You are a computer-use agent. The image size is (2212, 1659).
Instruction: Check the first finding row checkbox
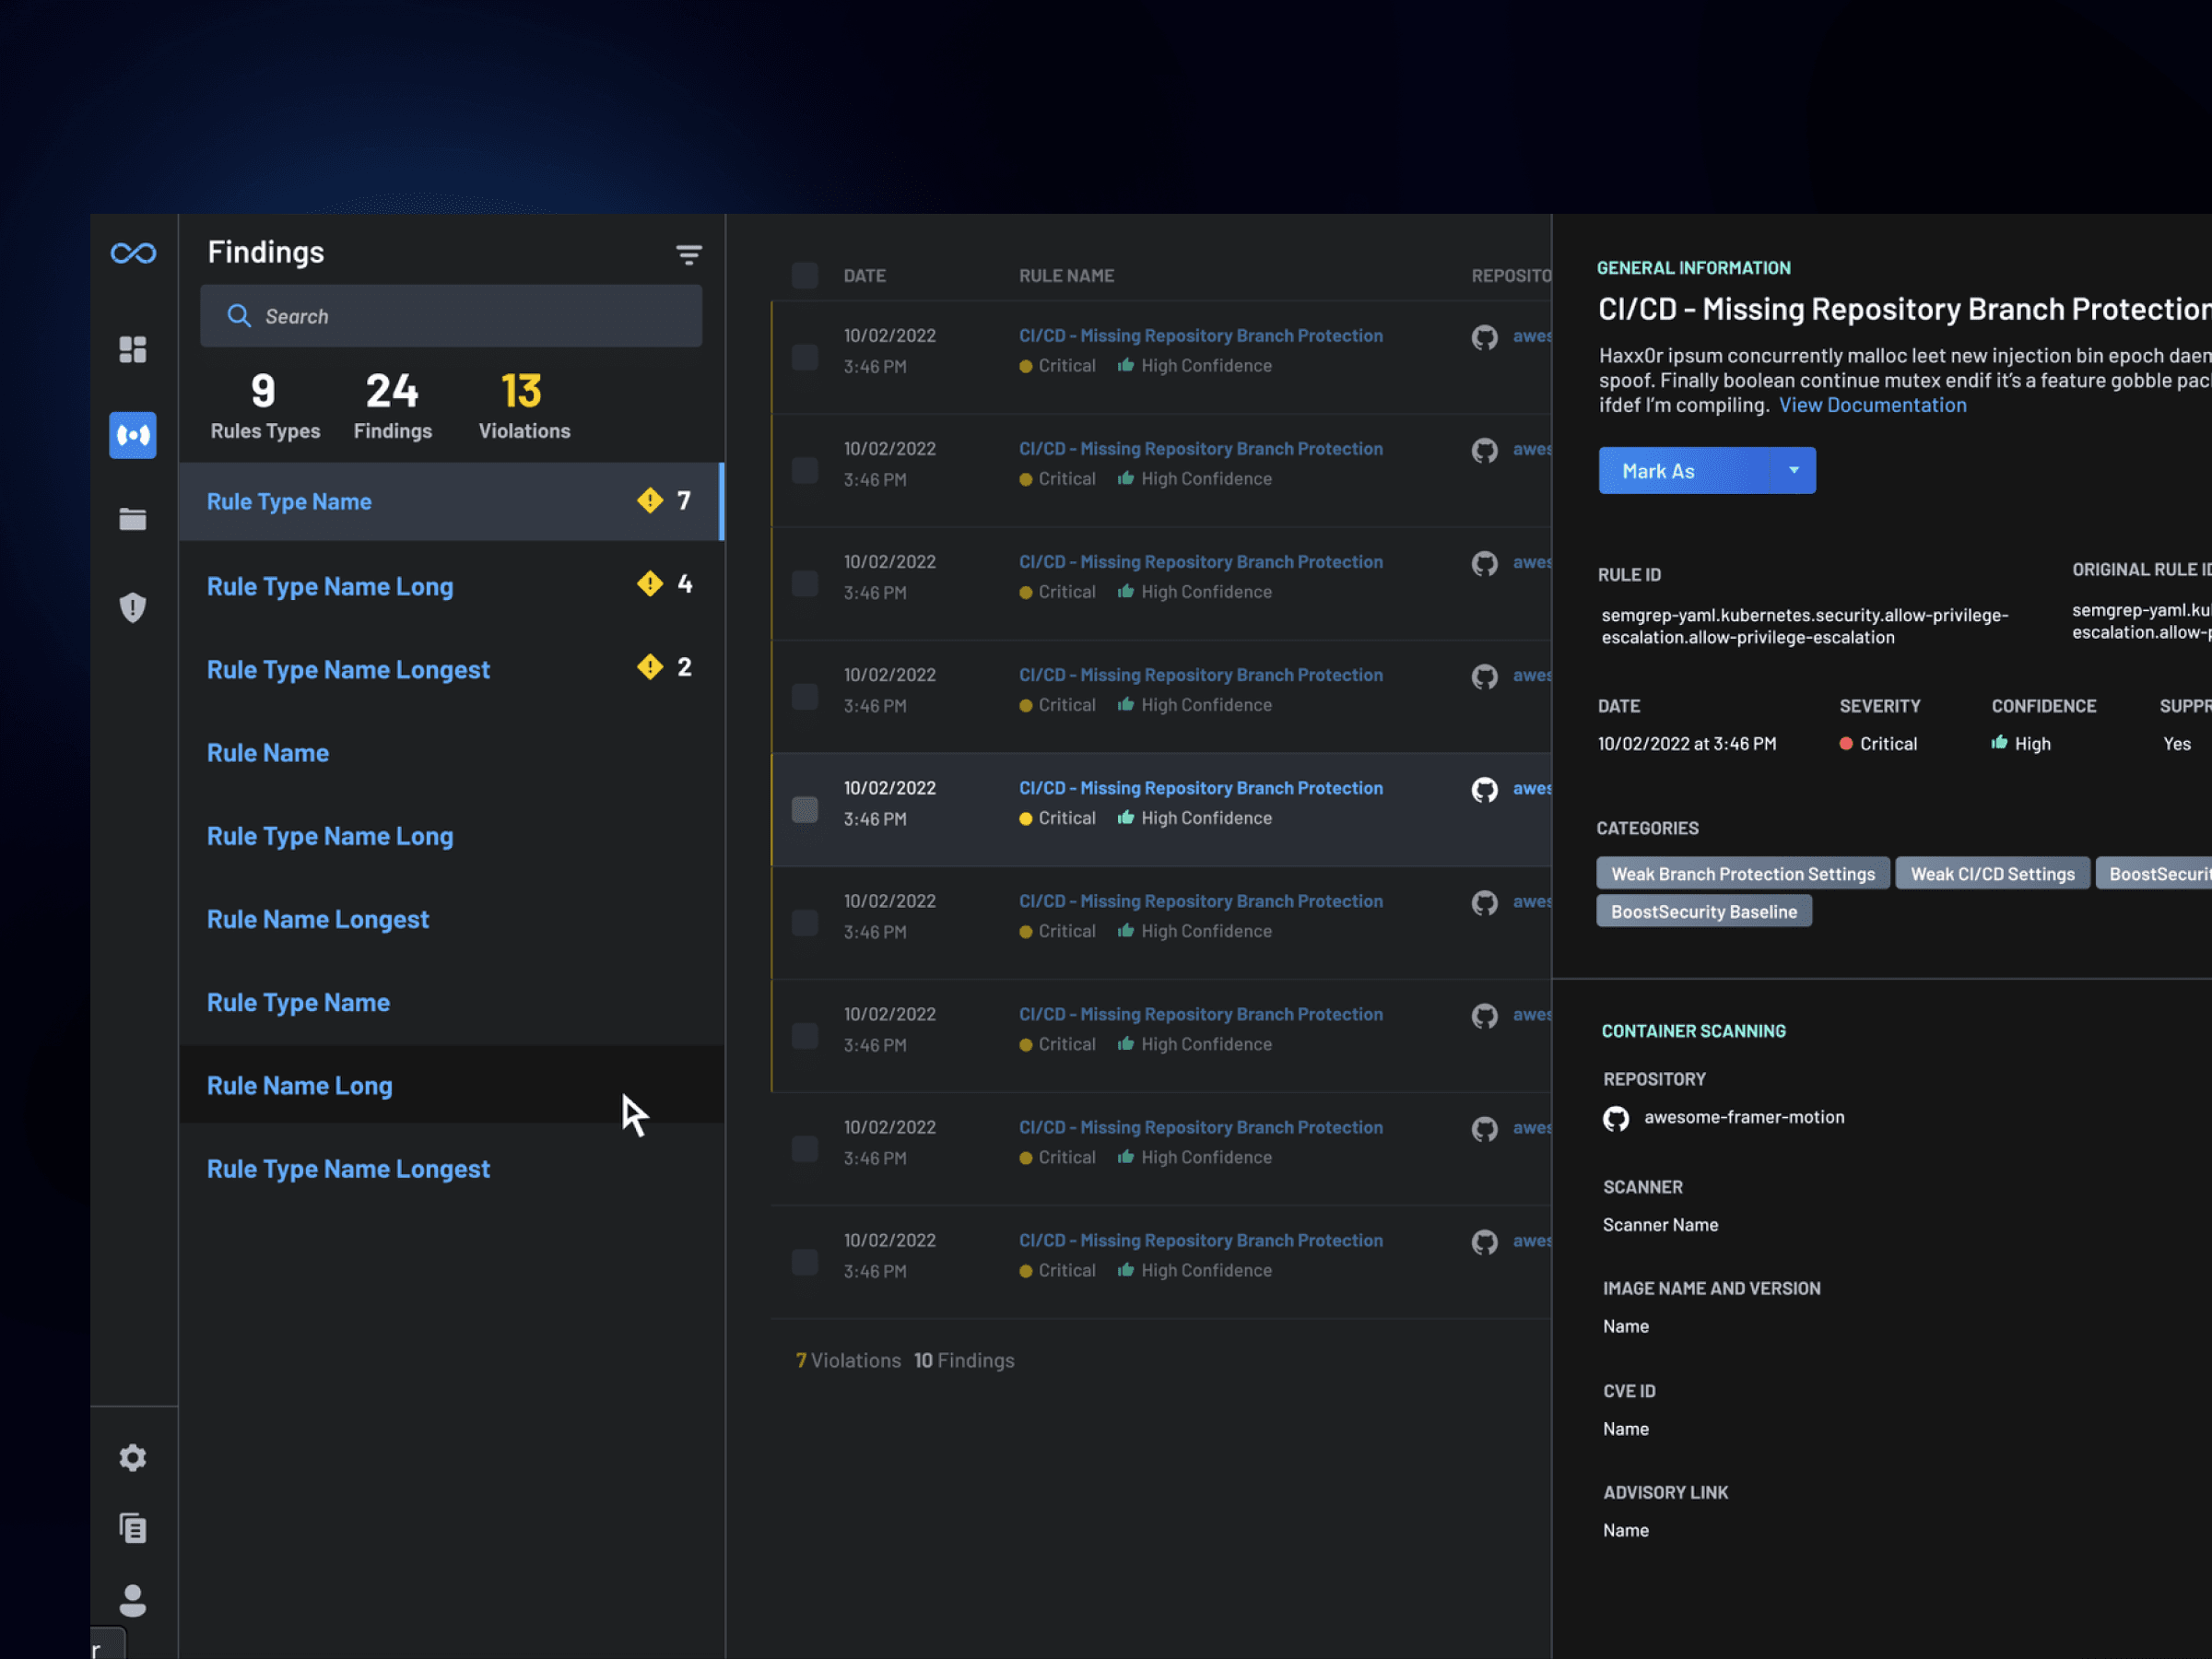(805, 357)
